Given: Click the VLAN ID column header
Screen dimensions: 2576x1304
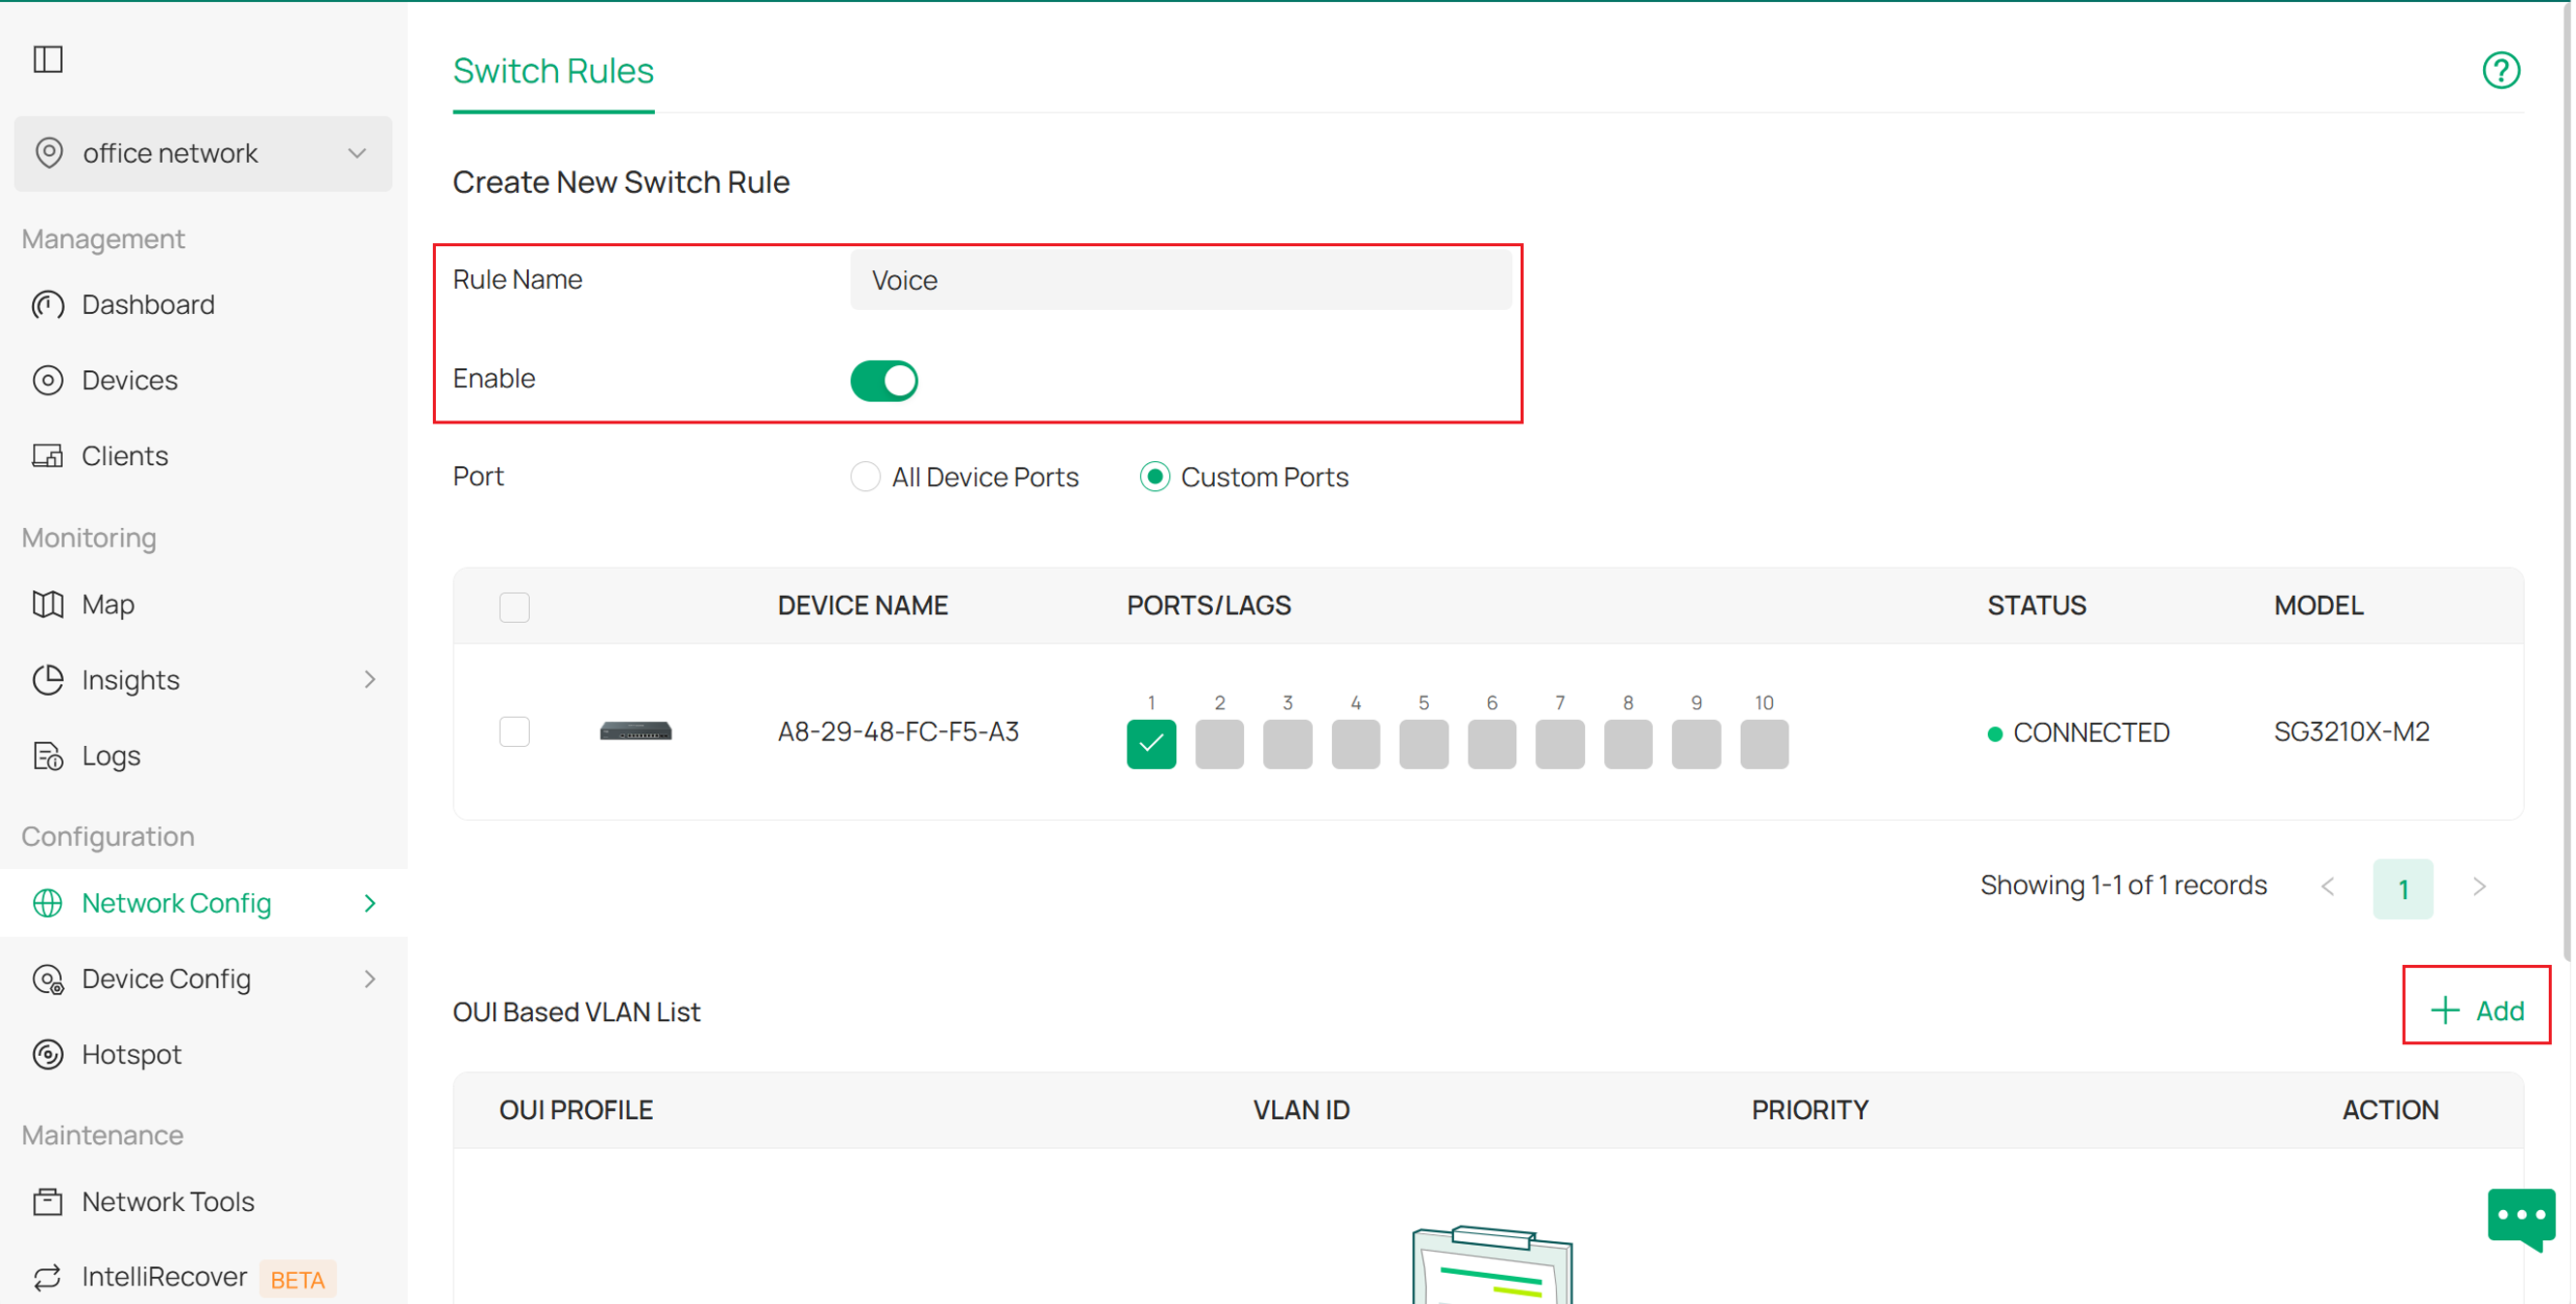Looking at the screenshot, I should click(x=1301, y=1110).
